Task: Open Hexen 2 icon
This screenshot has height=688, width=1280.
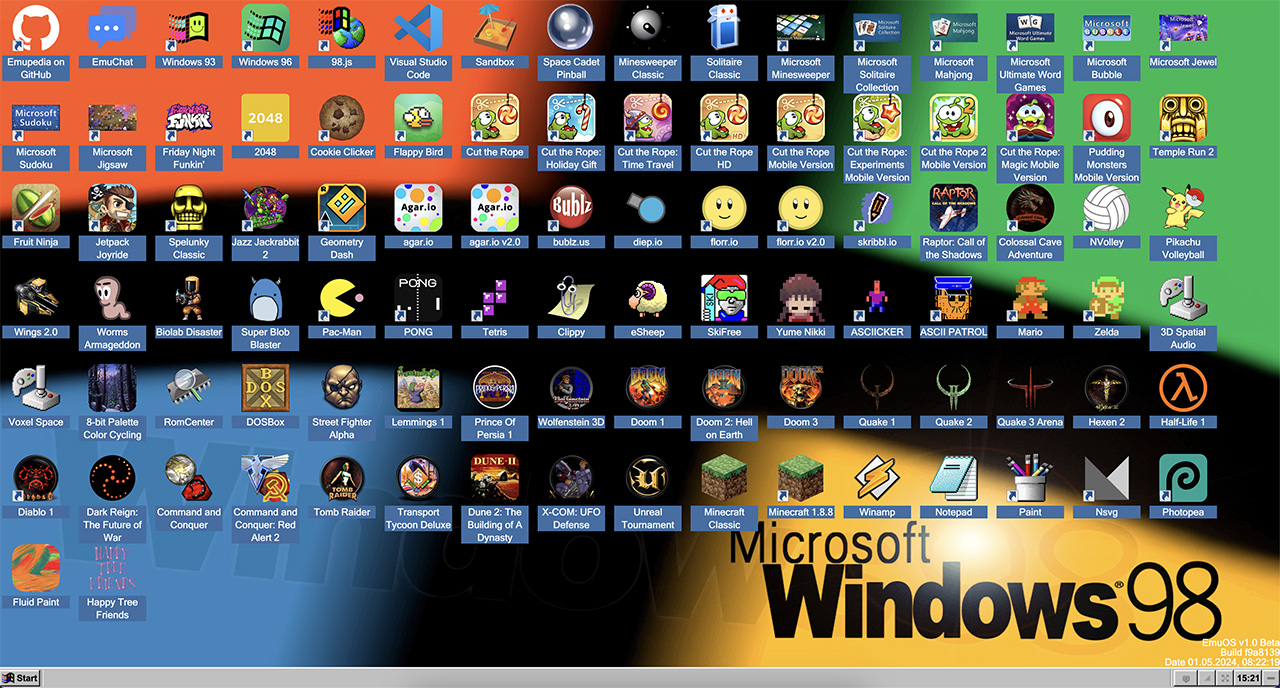Action: pyautogui.click(x=1107, y=388)
